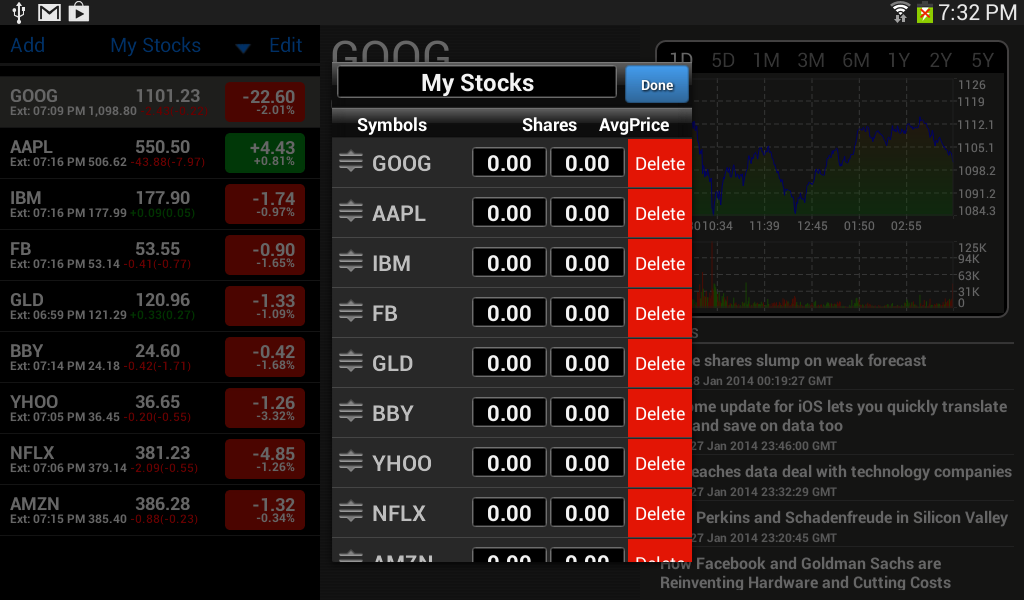The height and width of the screenshot is (600, 1024).
Task: Edit GOOG shares field
Action: point(509,163)
